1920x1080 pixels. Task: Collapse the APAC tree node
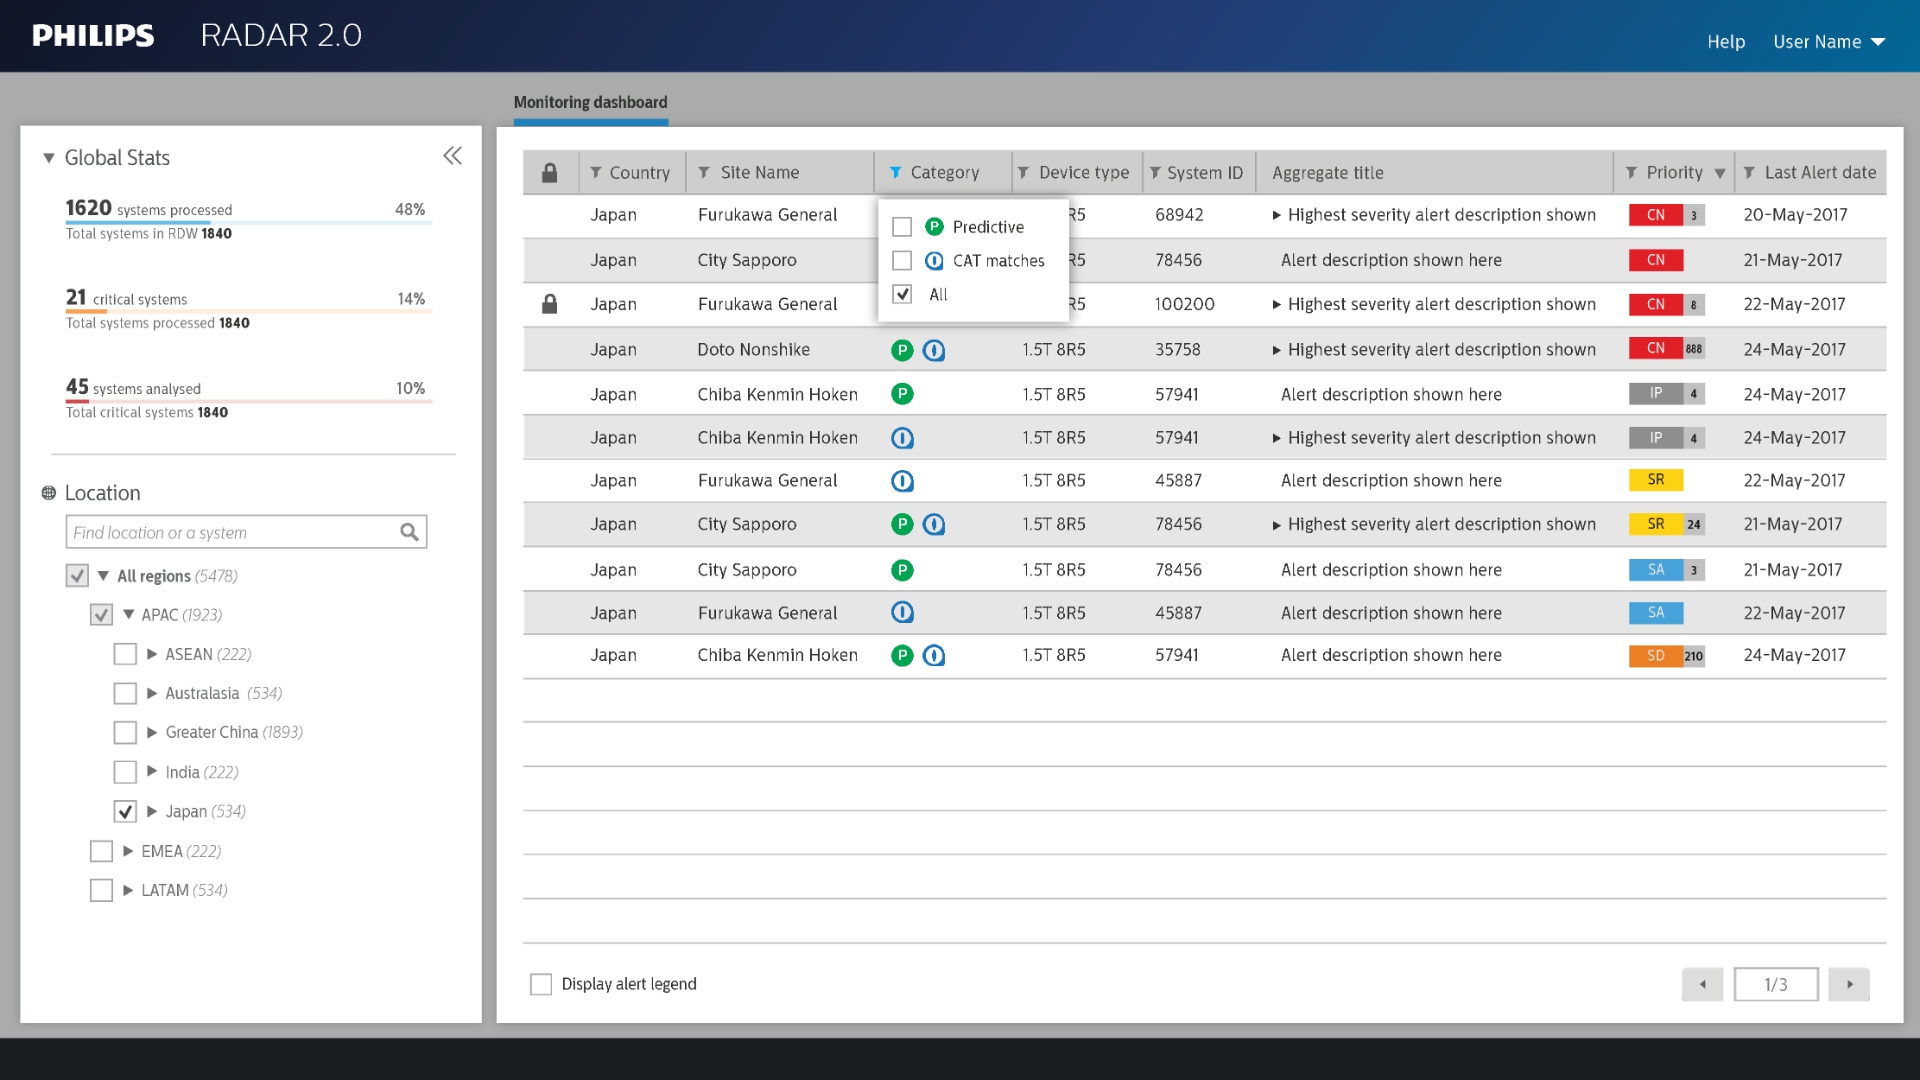click(130, 614)
